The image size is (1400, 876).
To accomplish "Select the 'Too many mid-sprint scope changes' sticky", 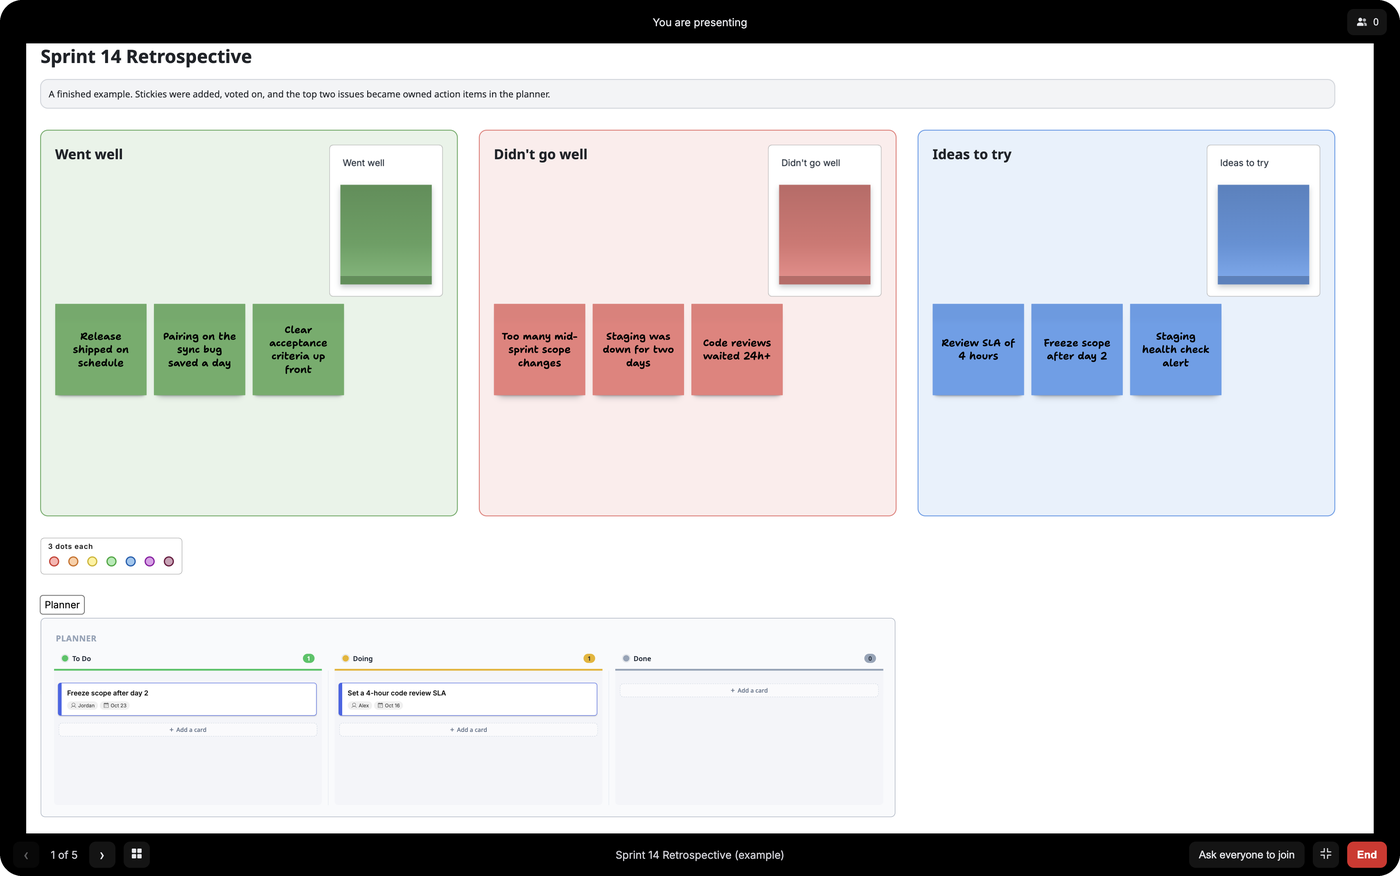I will [x=539, y=350].
